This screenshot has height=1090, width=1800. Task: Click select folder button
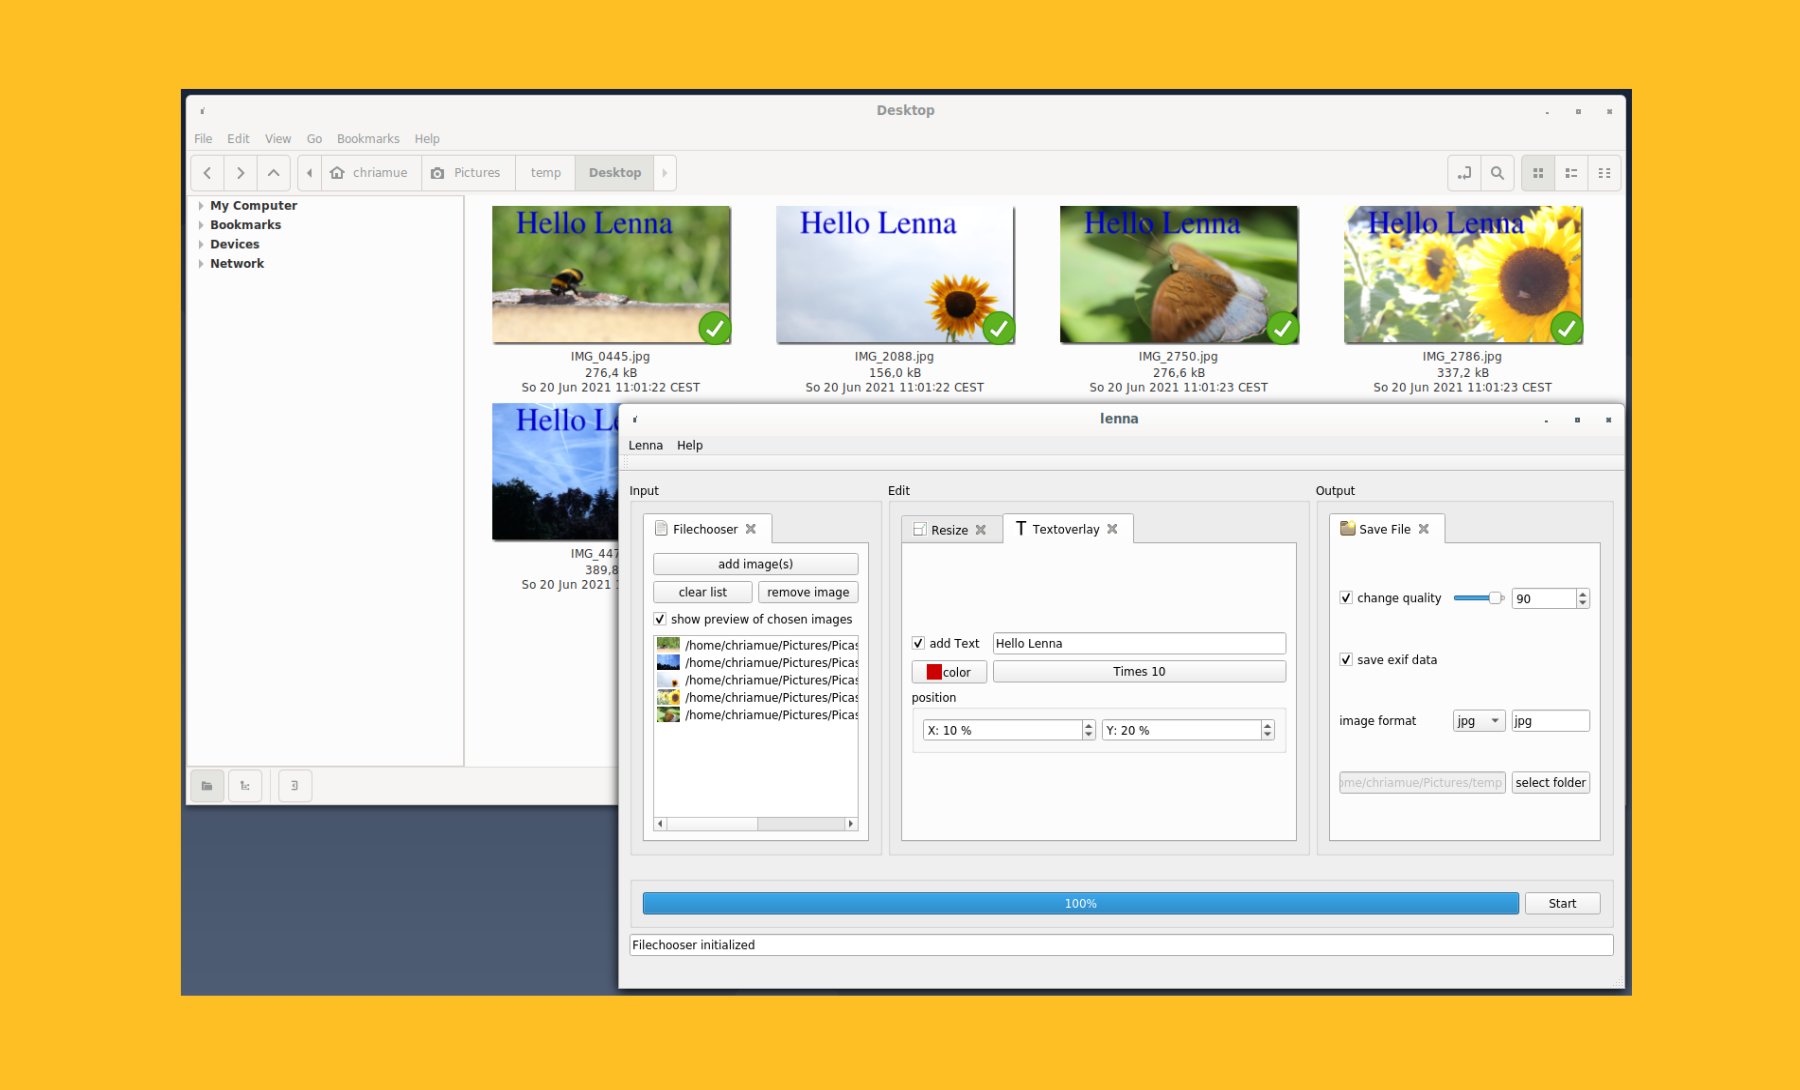click(1550, 782)
